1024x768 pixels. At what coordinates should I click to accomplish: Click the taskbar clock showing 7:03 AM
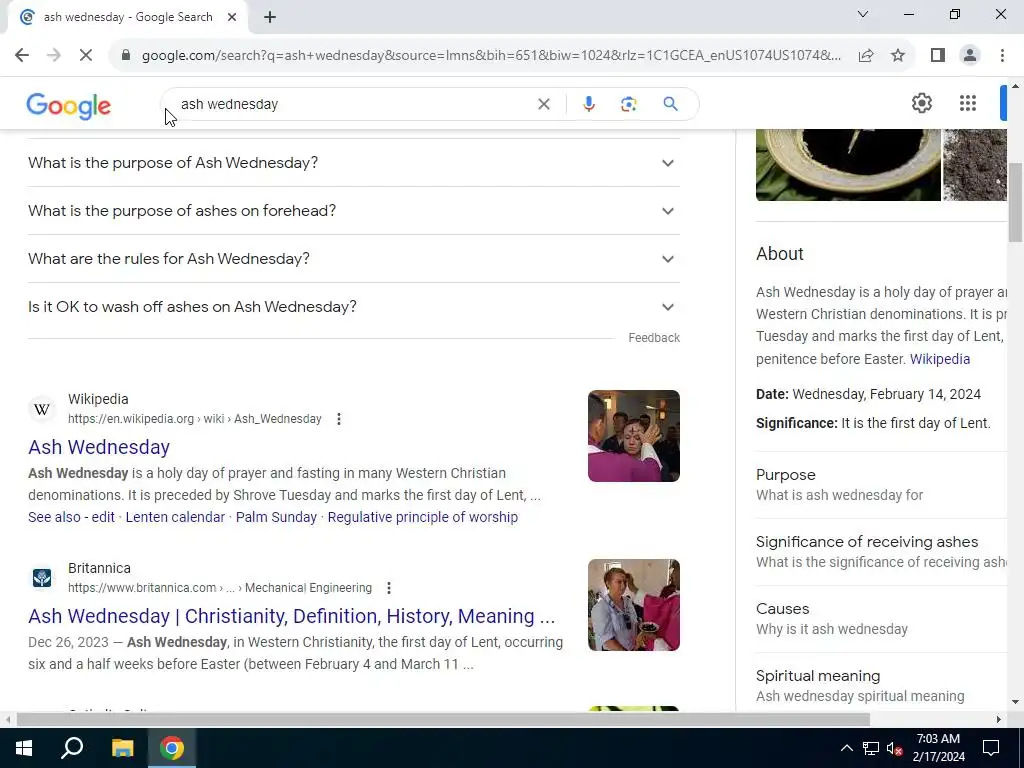tap(938, 748)
